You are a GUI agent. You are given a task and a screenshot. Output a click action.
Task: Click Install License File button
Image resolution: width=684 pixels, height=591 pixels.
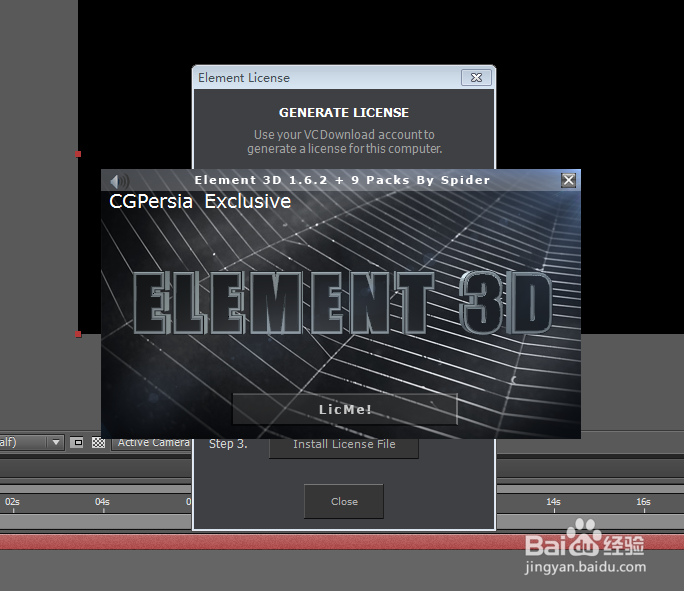(x=344, y=446)
